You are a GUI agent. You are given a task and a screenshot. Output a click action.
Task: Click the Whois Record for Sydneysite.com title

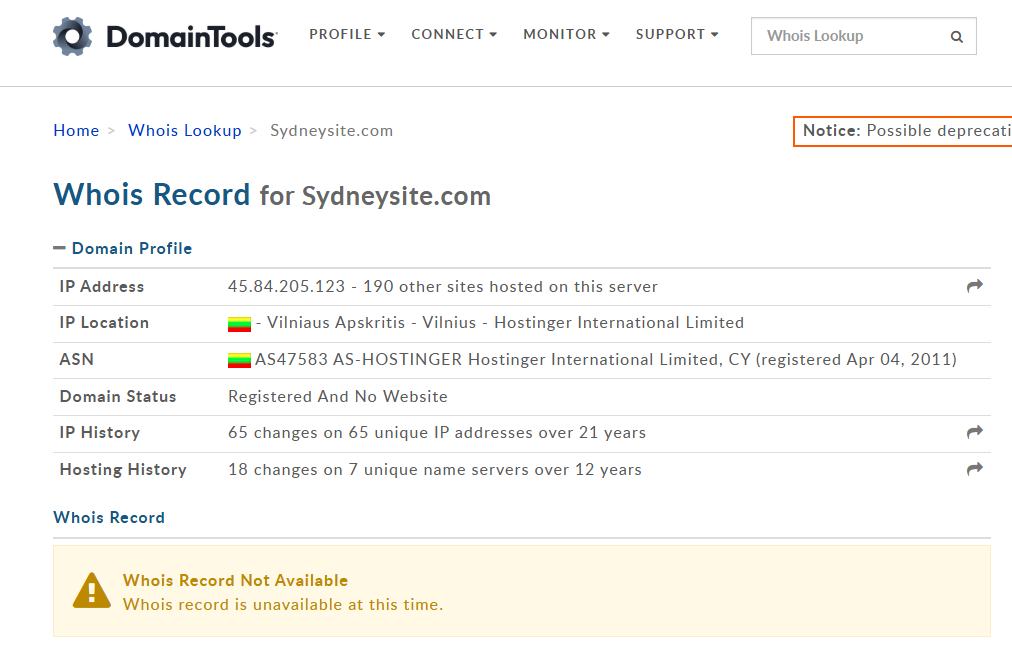coord(272,195)
